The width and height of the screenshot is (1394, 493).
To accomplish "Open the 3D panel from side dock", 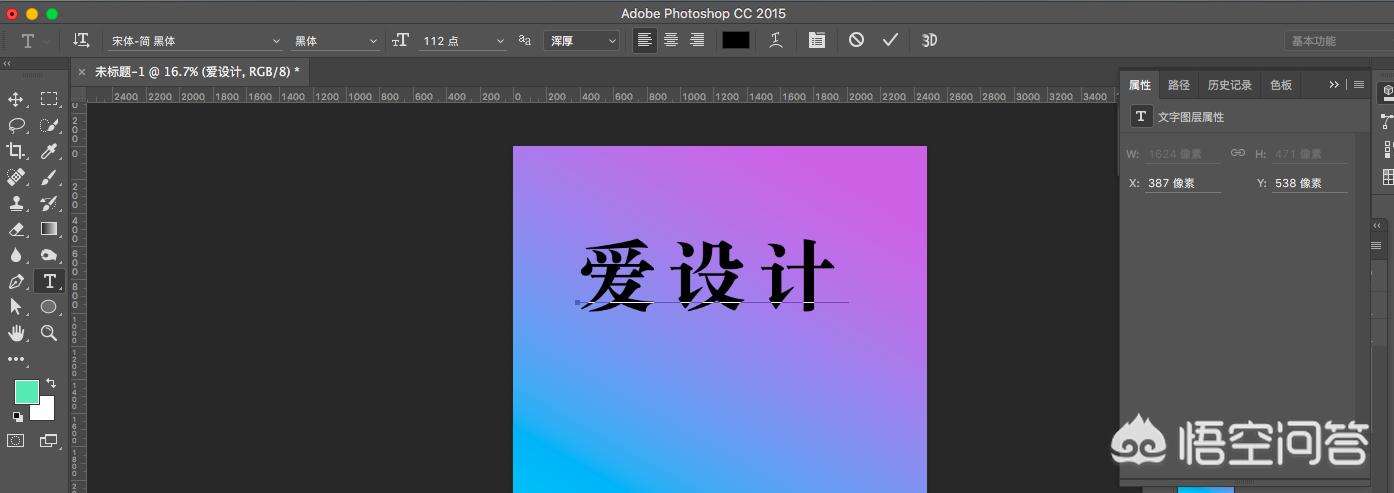I will (x=1388, y=91).
